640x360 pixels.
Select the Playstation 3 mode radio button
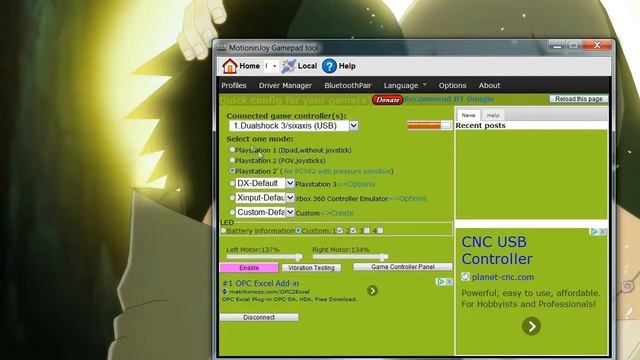tap(232, 184)
